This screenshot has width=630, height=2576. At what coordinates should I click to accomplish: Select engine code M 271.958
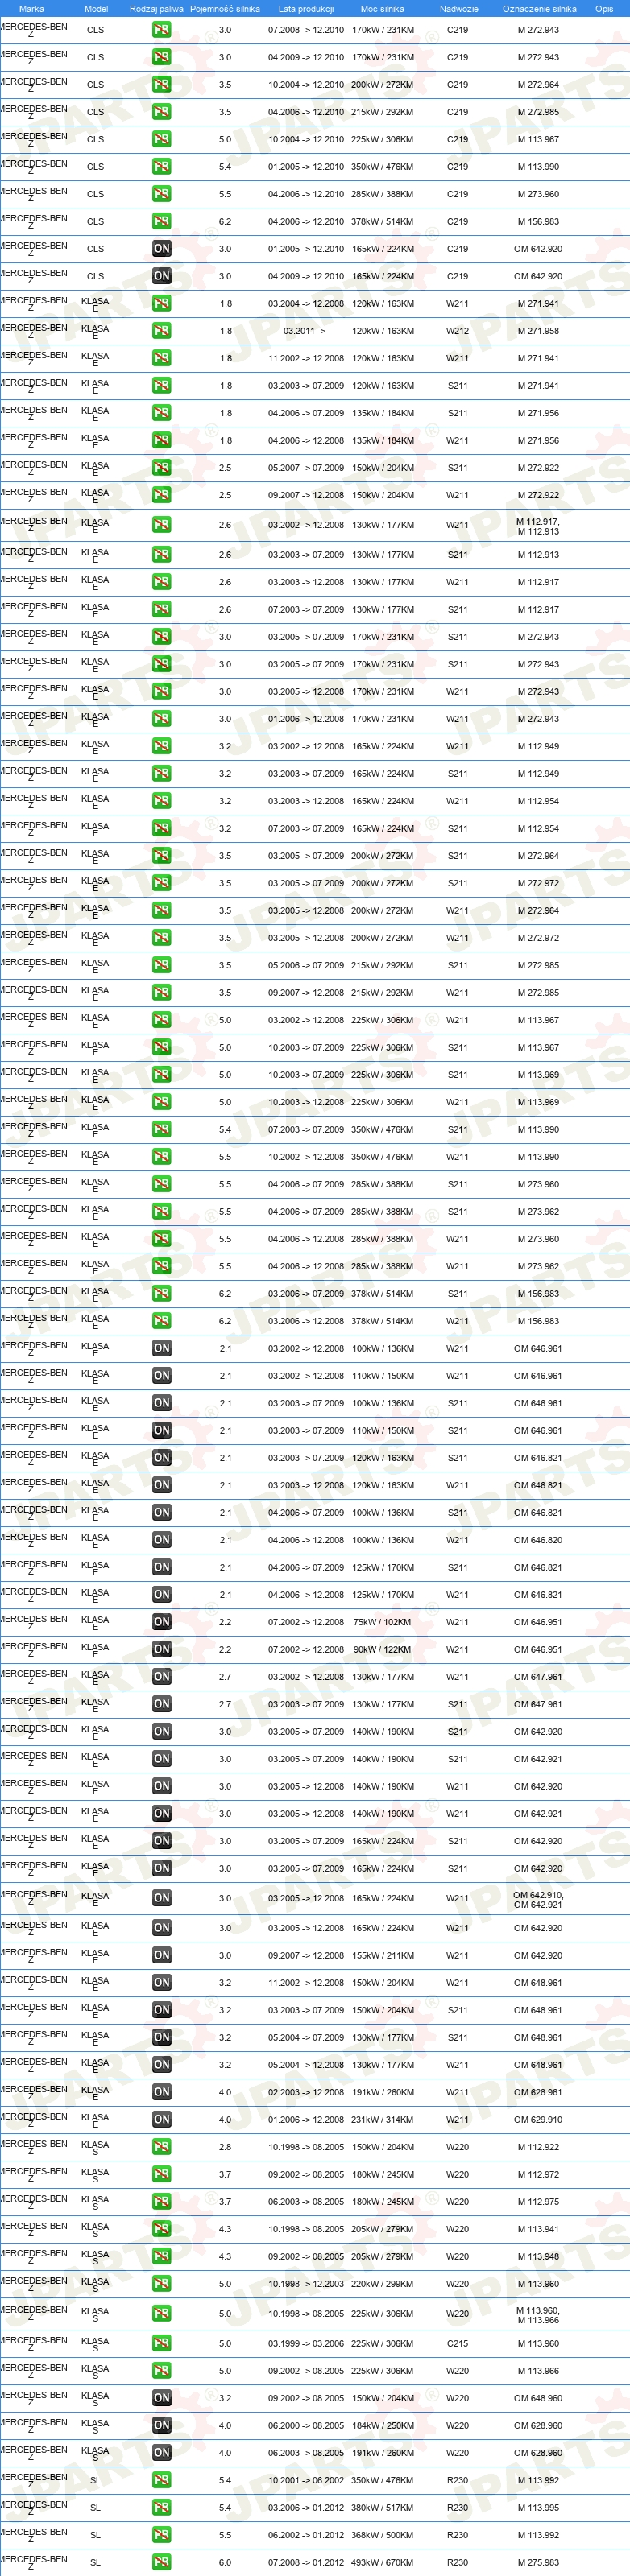538,331
